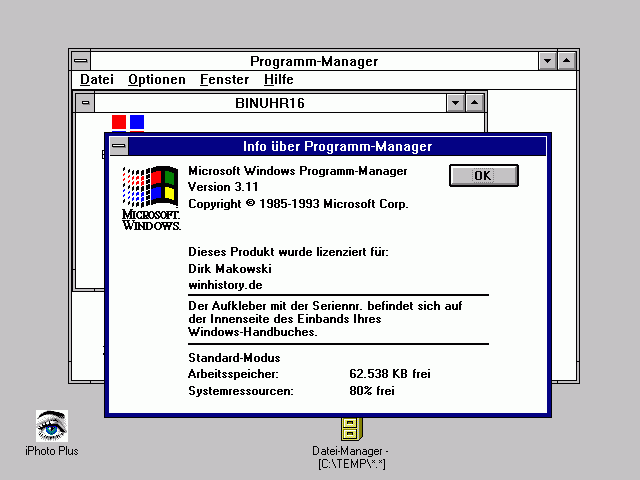Click the iPhoto Plus label text
640x480 pixels.
click(x=52, y=451)
